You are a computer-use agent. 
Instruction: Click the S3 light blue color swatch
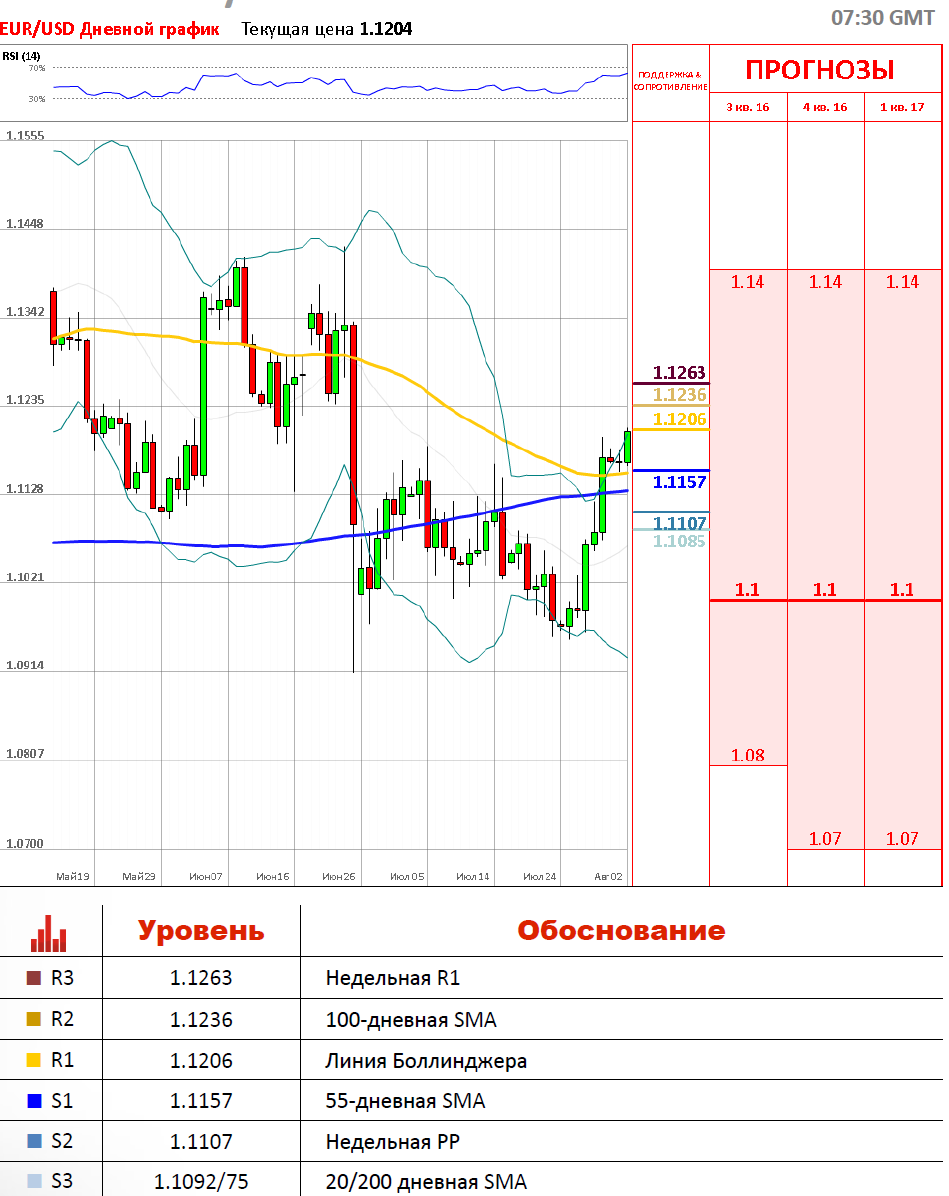coord(34,1181)
